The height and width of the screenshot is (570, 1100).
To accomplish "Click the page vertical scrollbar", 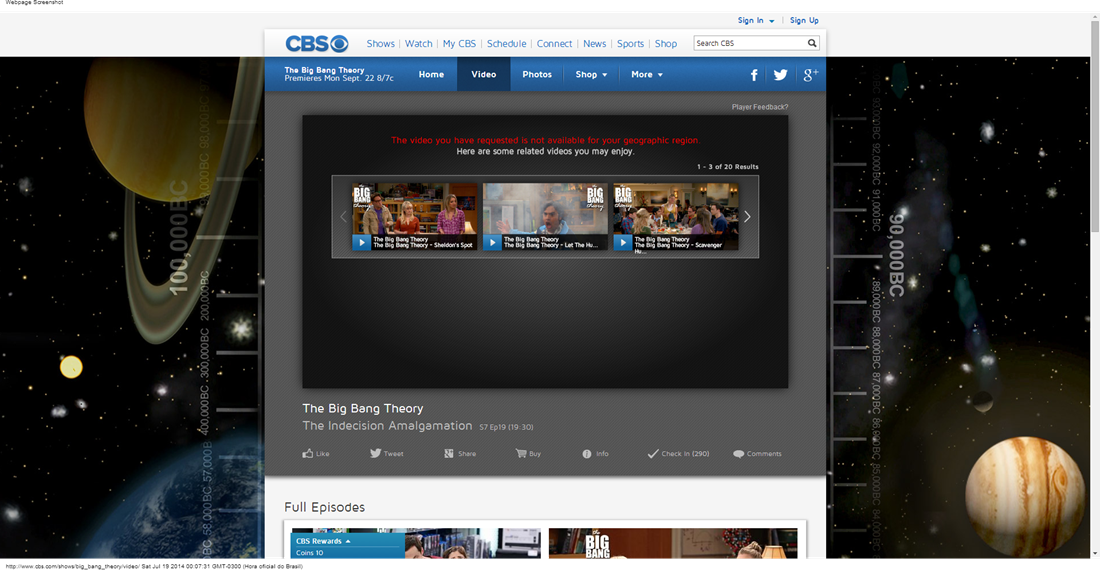I will (x=1094, y=126).
